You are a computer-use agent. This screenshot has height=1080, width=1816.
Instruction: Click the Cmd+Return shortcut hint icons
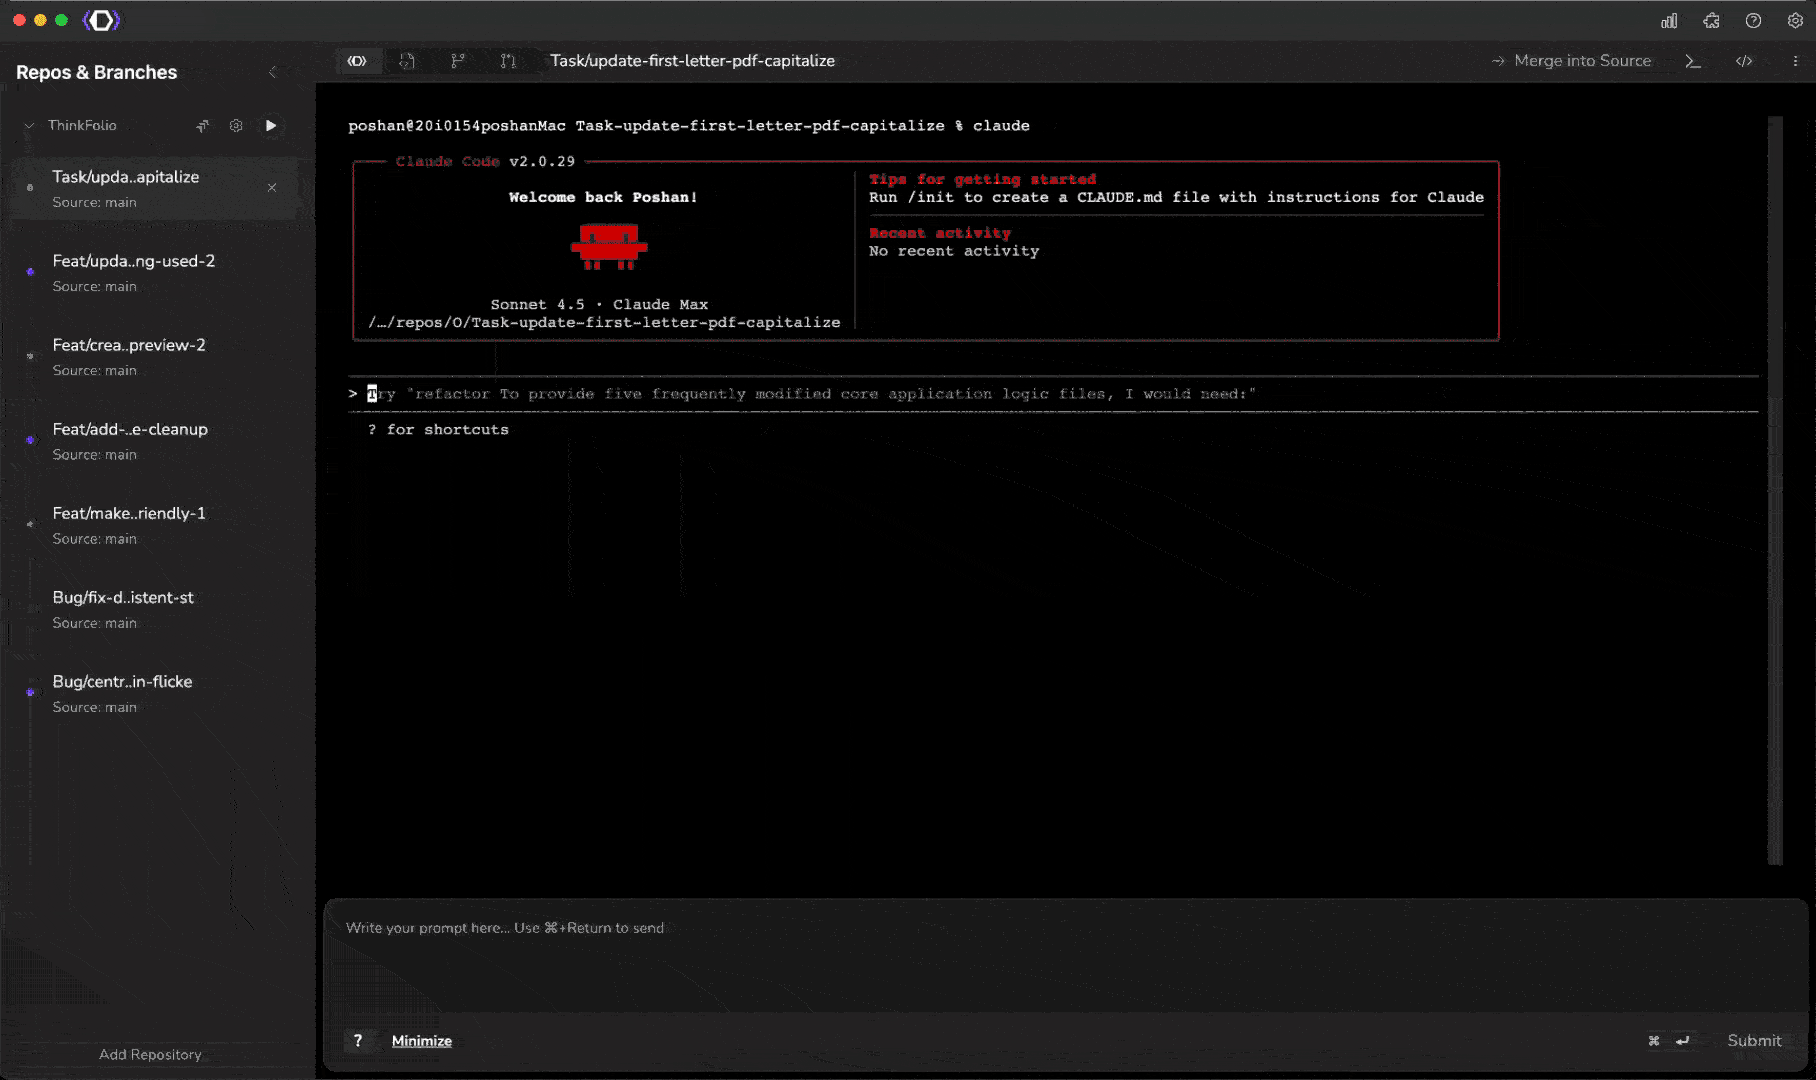[1669, 1041]
